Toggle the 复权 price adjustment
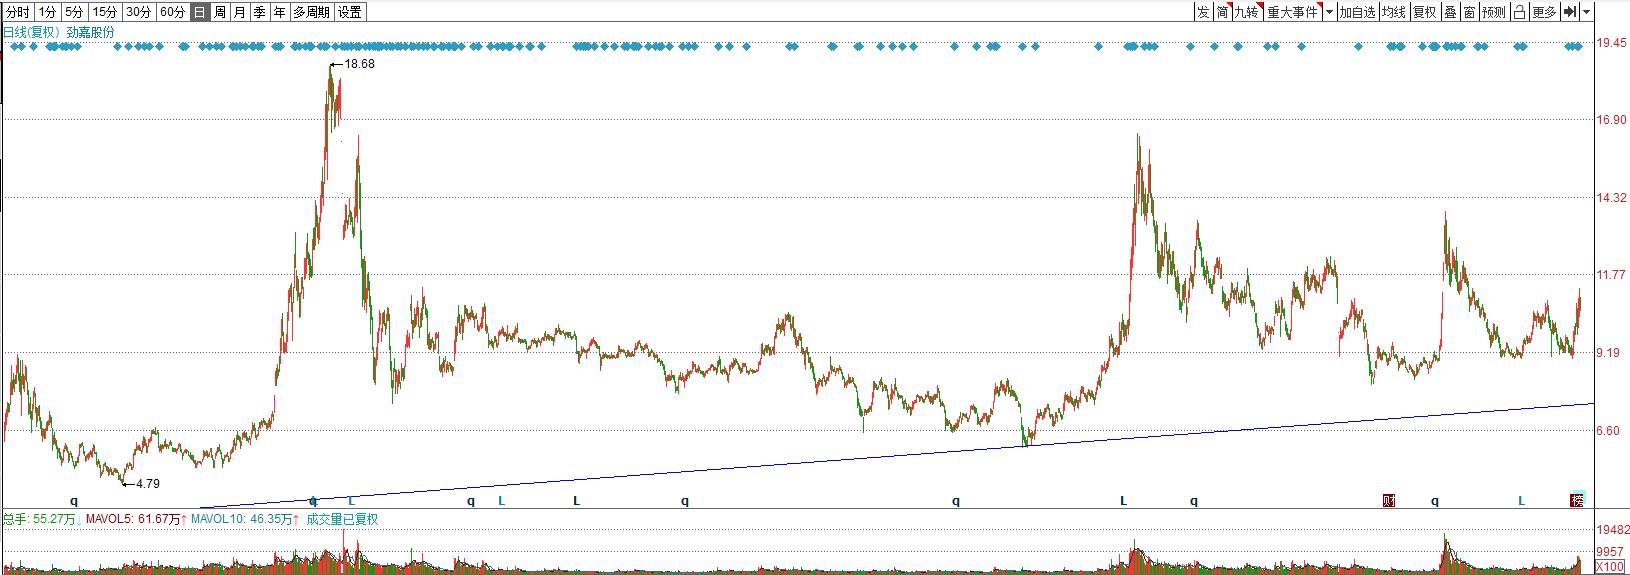This screenshot has height=575, width=1630. tap(1424, 12)
